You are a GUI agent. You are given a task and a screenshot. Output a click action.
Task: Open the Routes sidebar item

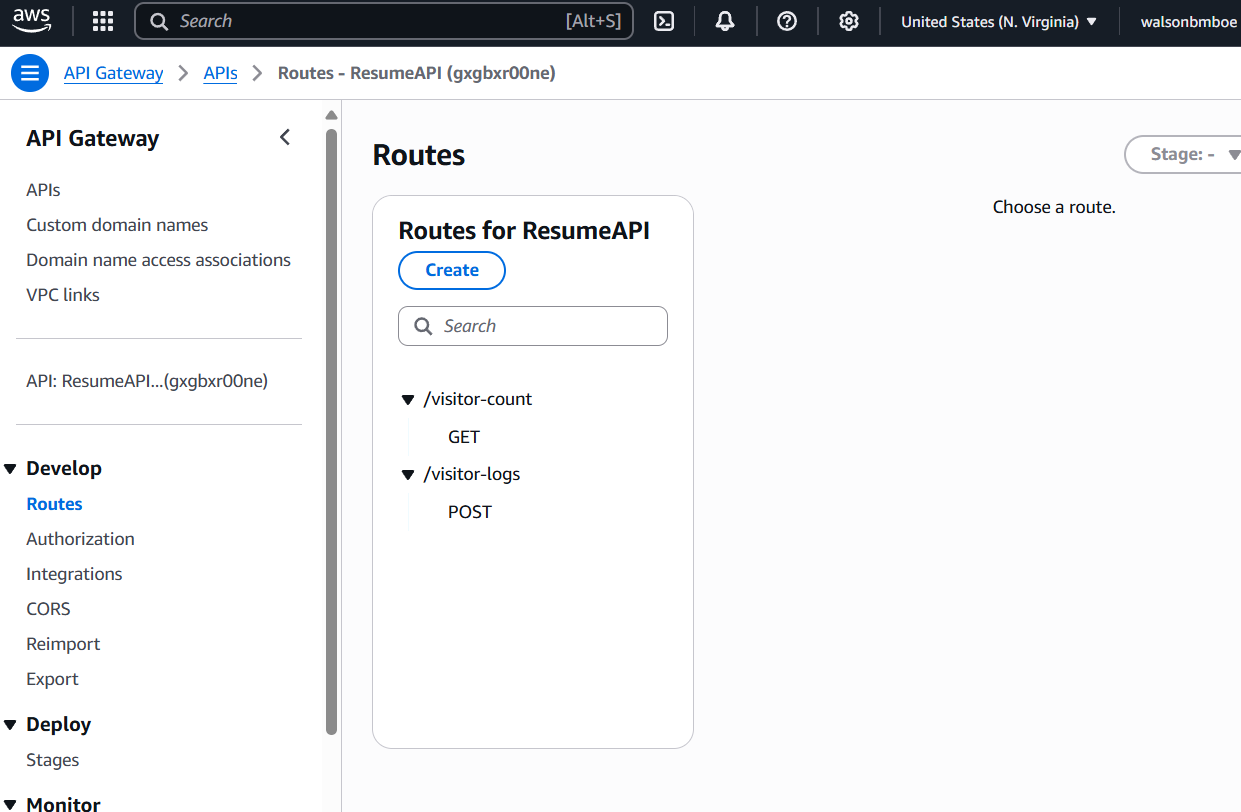pos(54,504)
